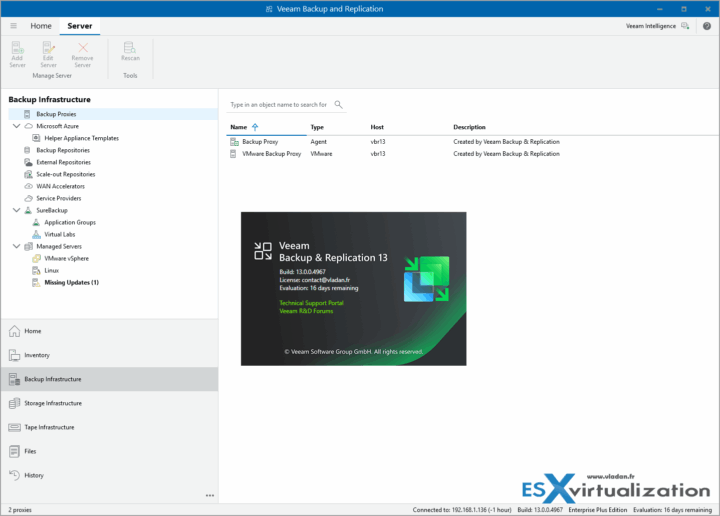Screen dimensions: 720x516
Task: Select the Server ribbon tab
Action: (x=80, y=26)
